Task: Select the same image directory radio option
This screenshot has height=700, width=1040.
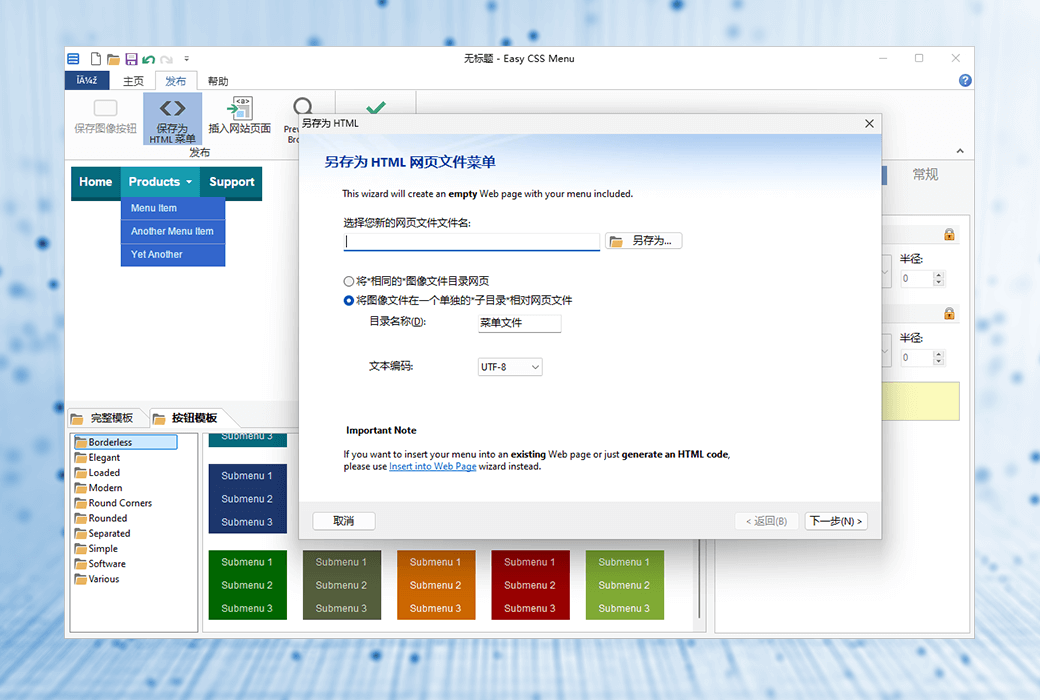Action: (x=349, y=281)
